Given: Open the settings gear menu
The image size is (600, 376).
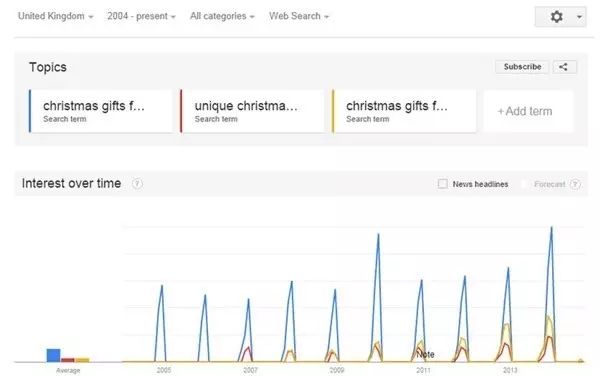Looking at the screenshot, I should point(556,16).
